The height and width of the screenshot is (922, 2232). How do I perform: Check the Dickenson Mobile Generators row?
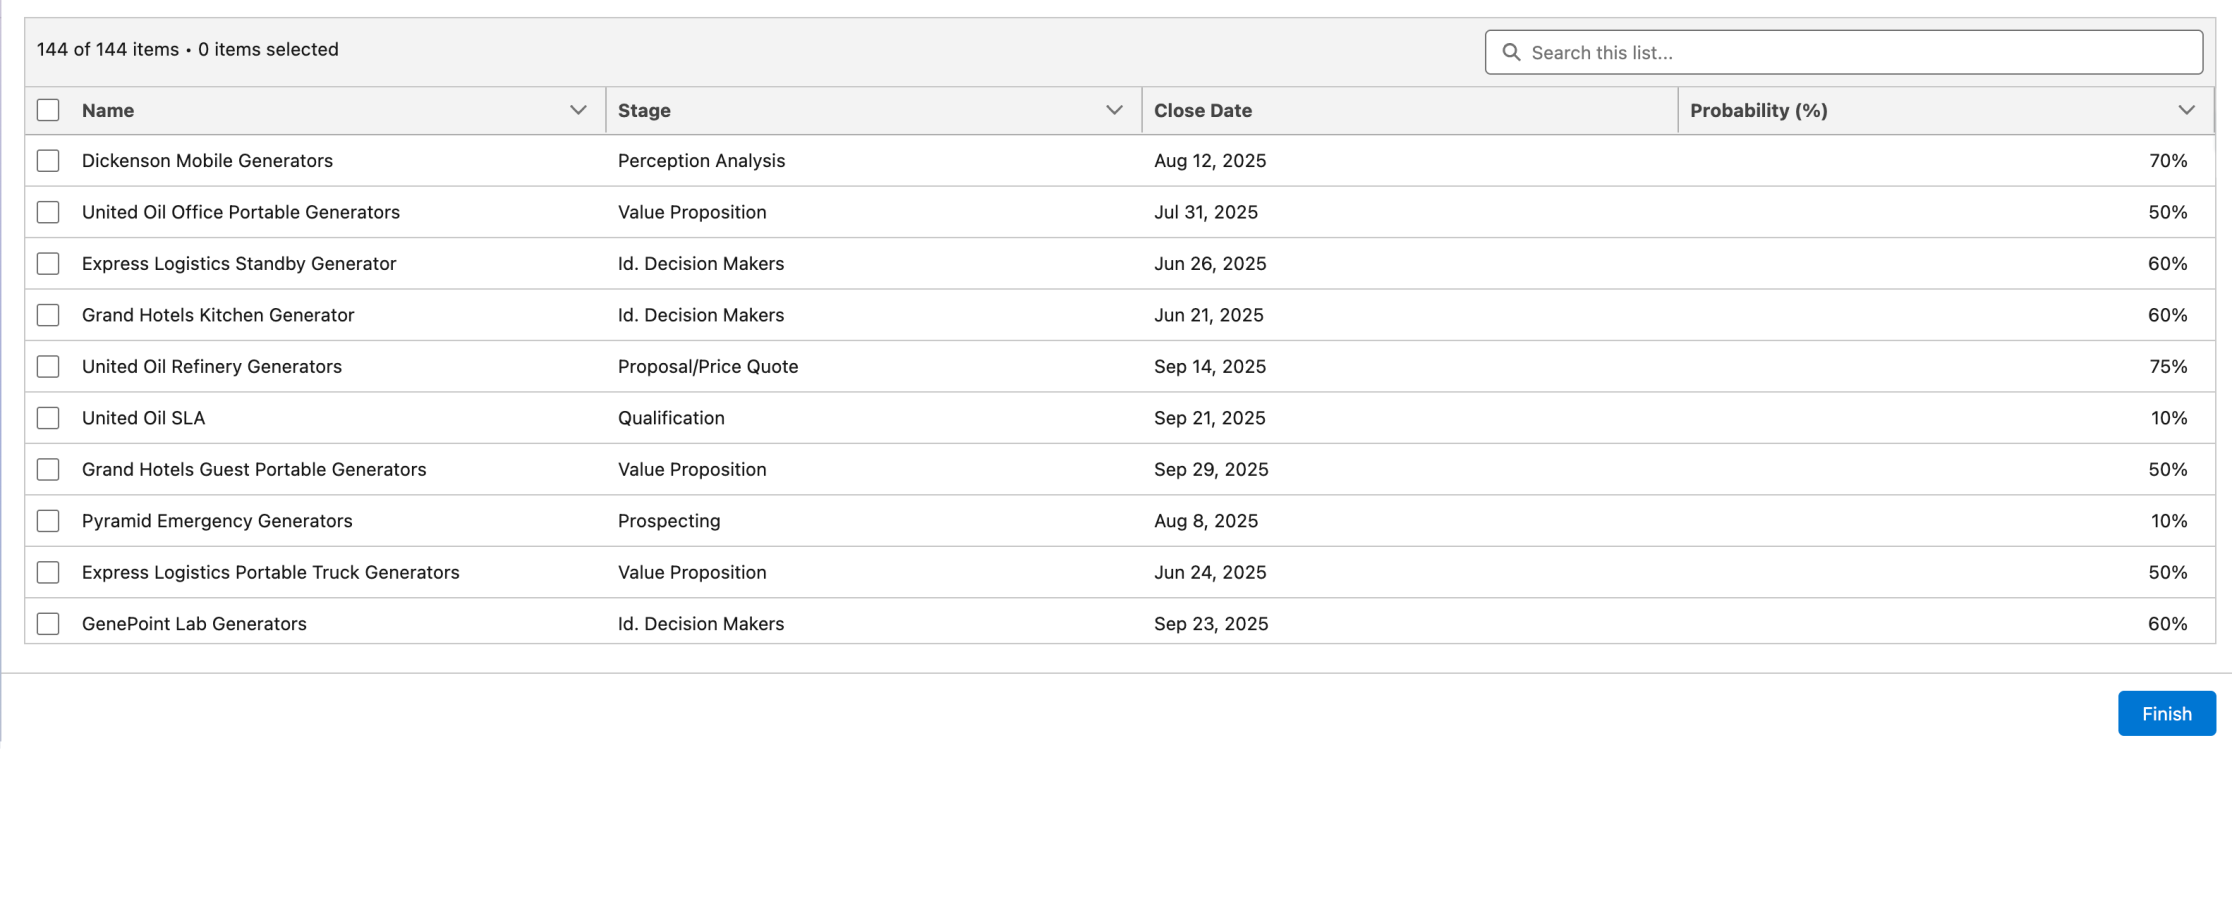[x=48, y=161]
